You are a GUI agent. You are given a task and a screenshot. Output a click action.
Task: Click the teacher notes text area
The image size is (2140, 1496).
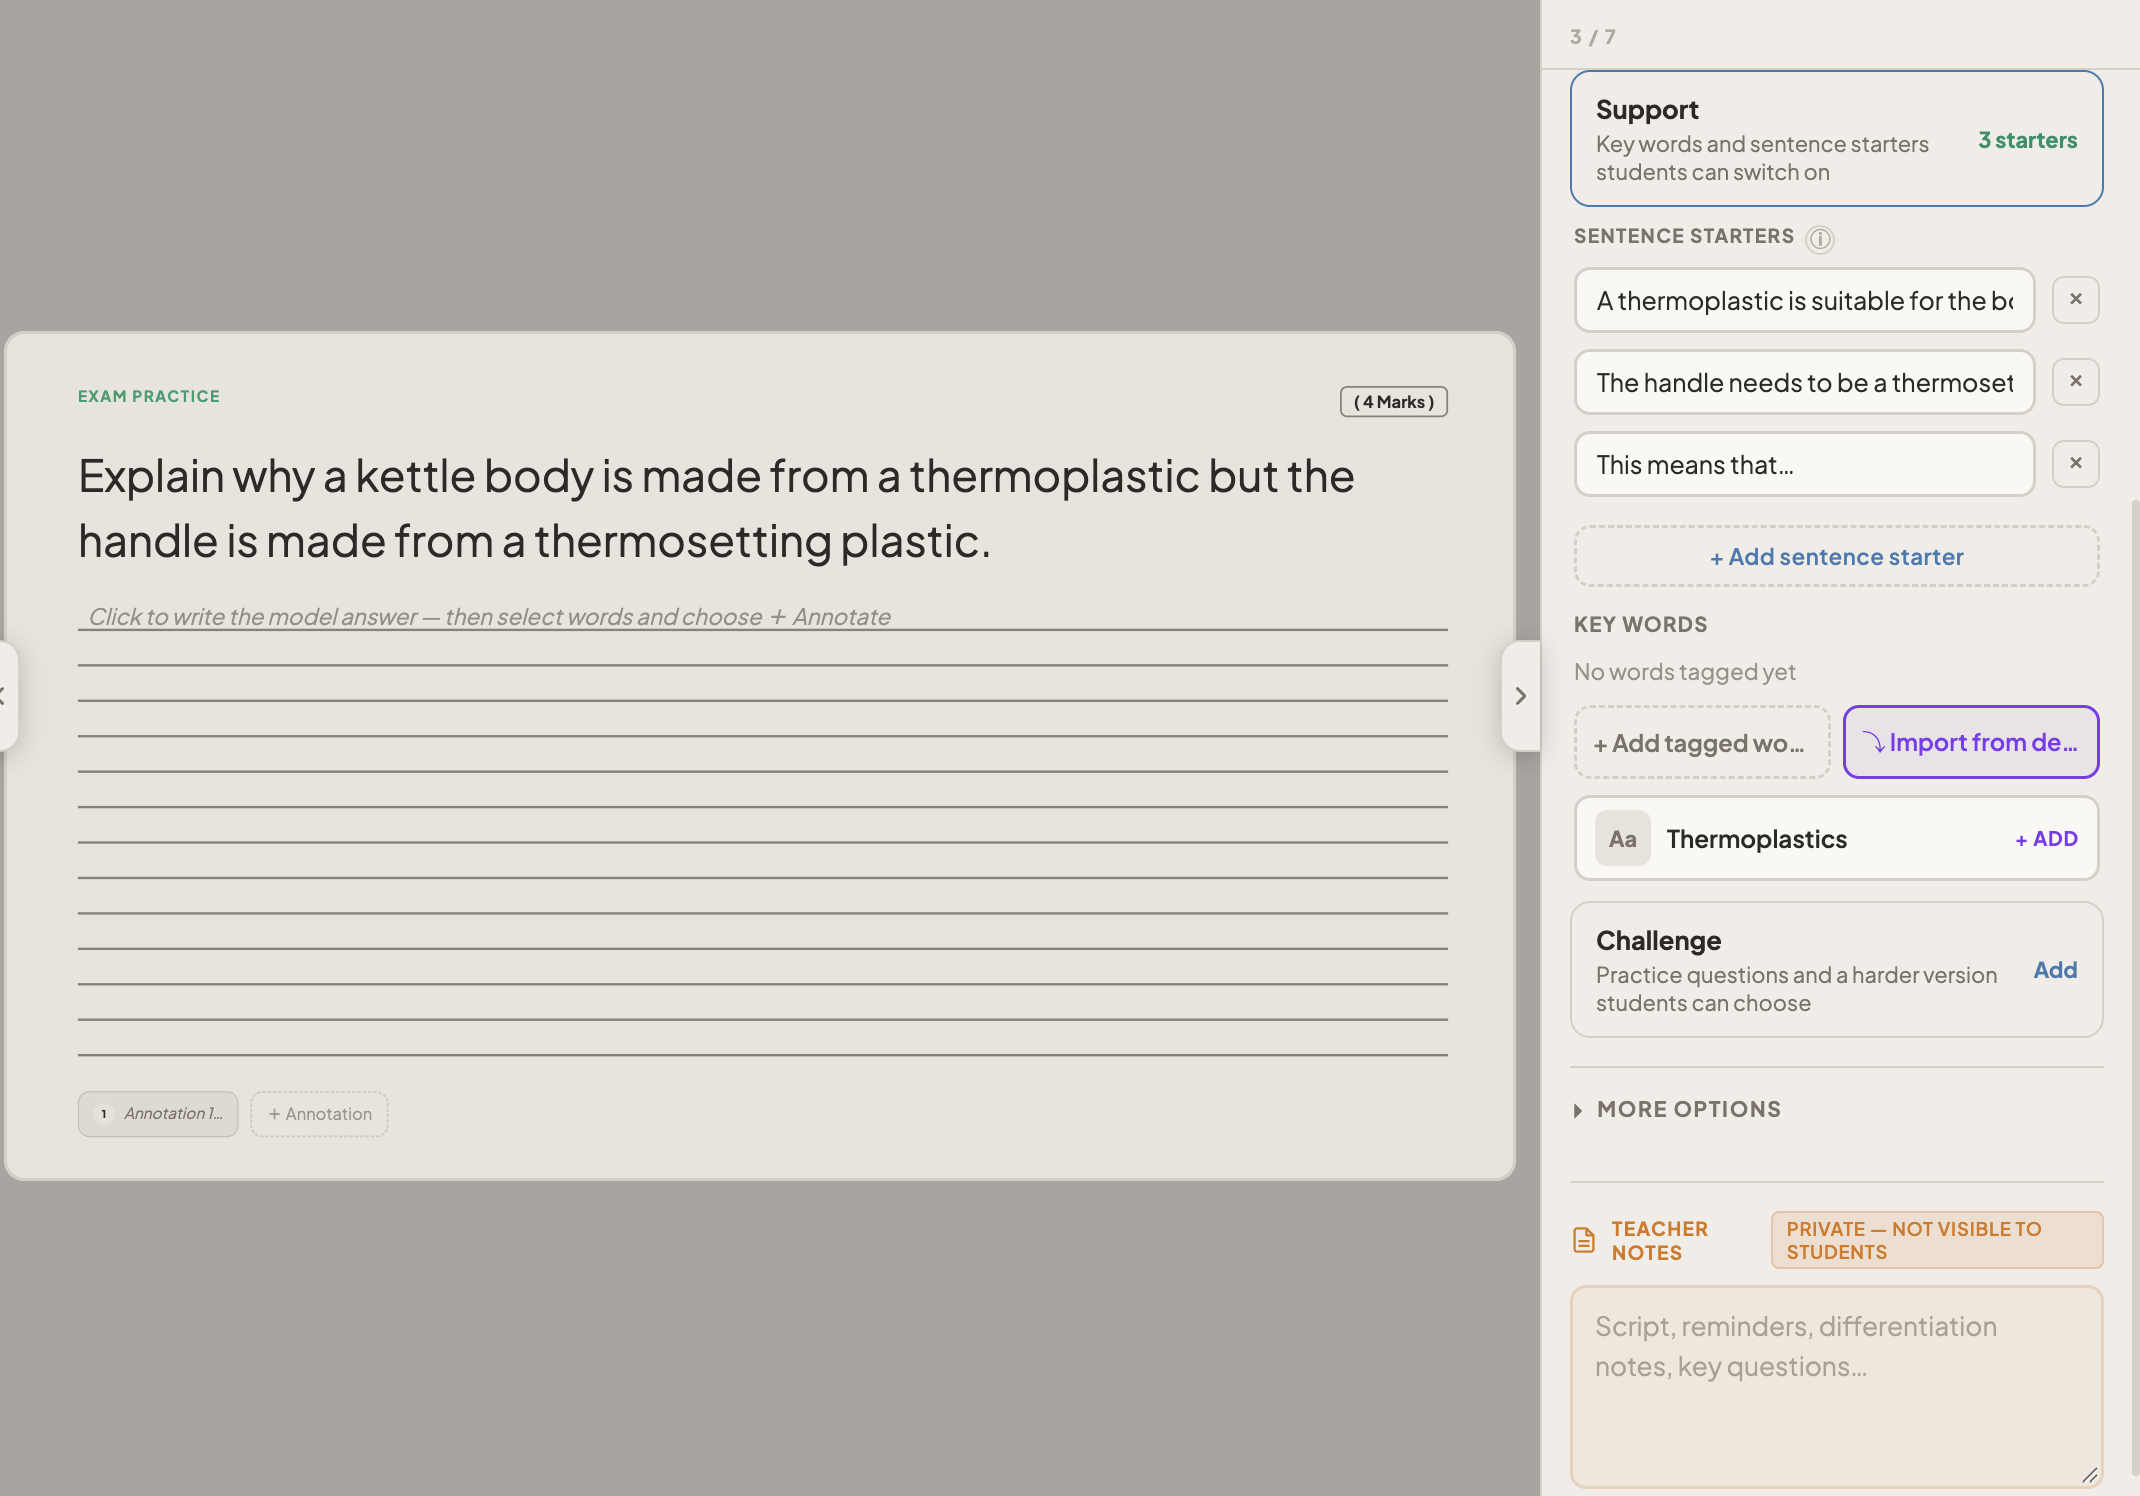click(1836, 1387)
